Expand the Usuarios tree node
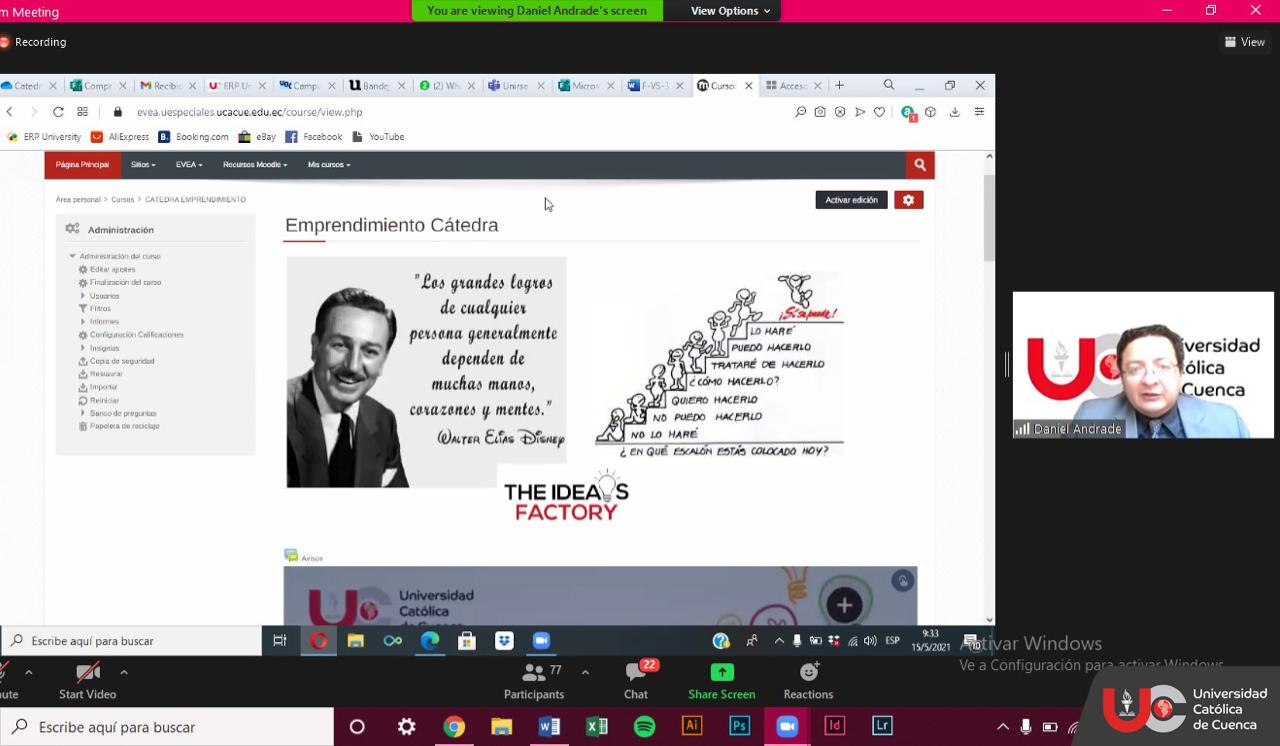 coord(83,296)
